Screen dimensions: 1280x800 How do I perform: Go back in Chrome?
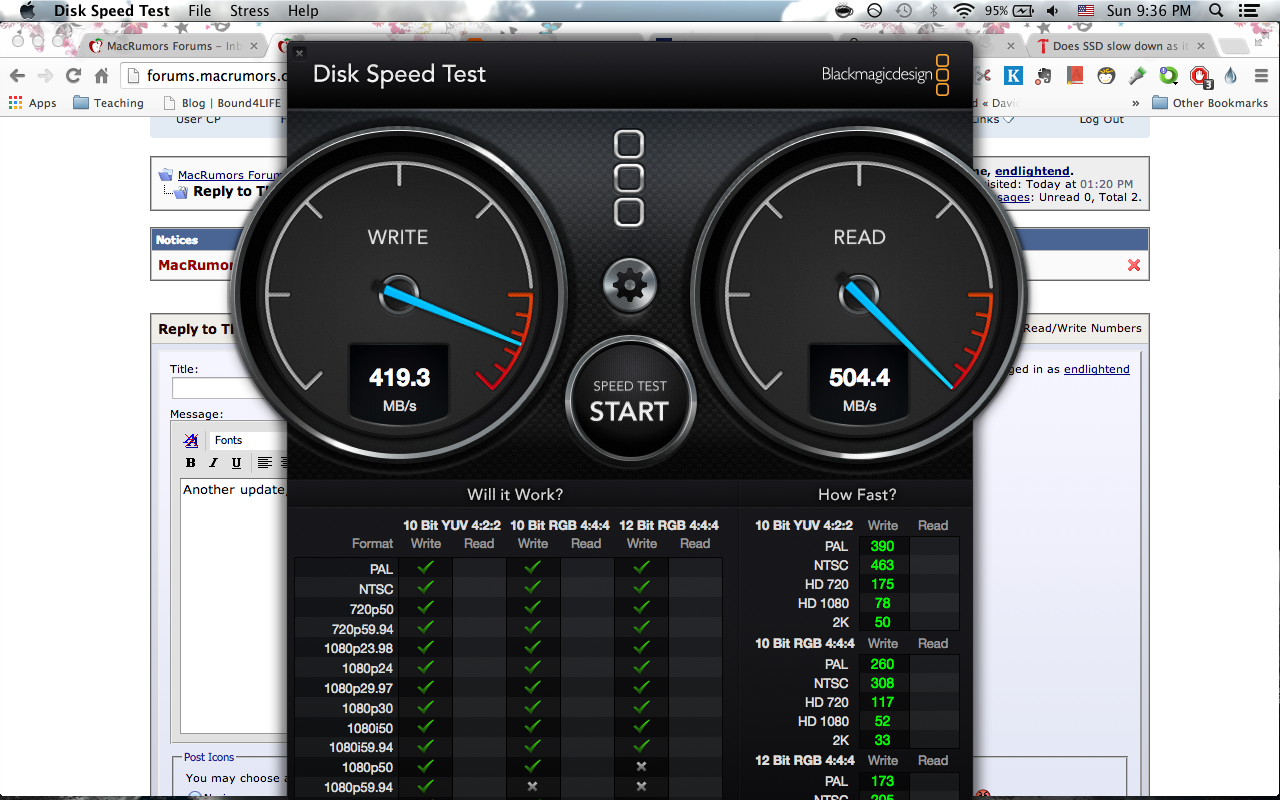coord(17,76)
